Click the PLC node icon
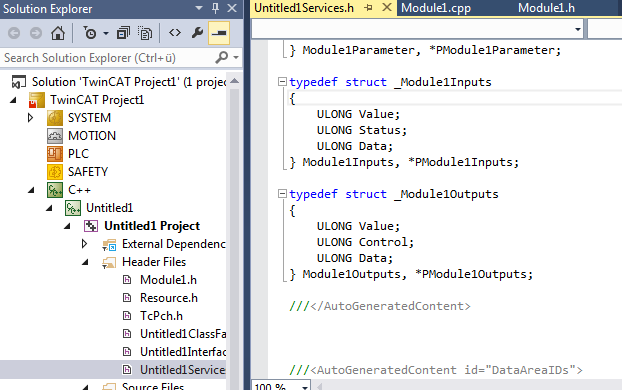 (55, 154)
